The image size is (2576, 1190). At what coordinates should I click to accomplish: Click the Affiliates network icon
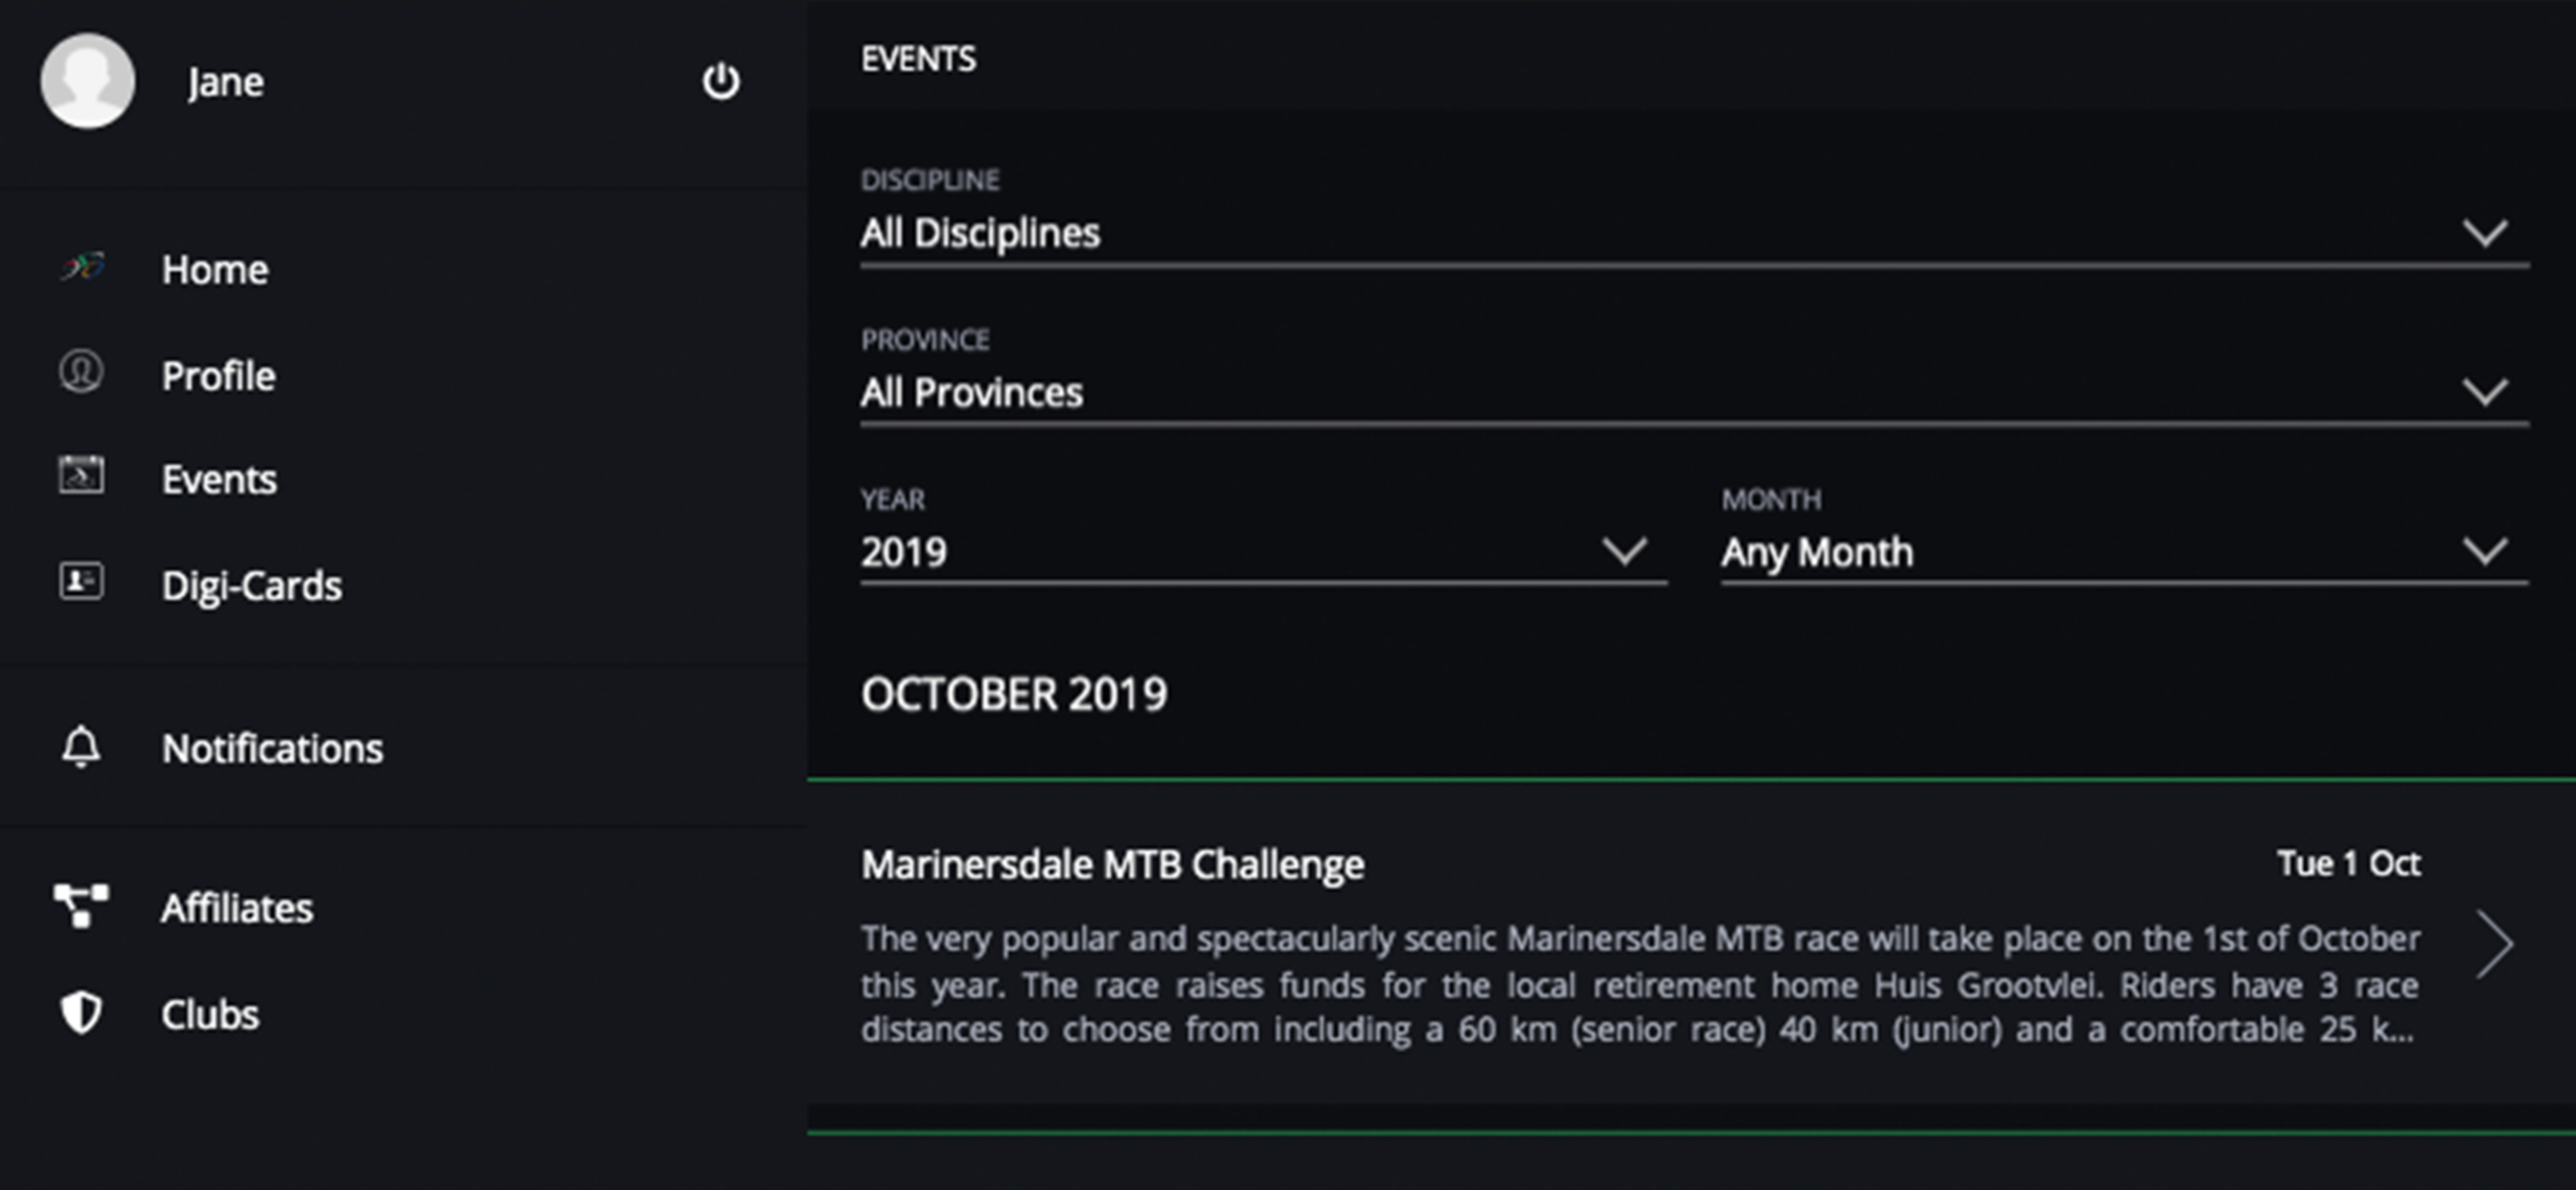point(81,905)
